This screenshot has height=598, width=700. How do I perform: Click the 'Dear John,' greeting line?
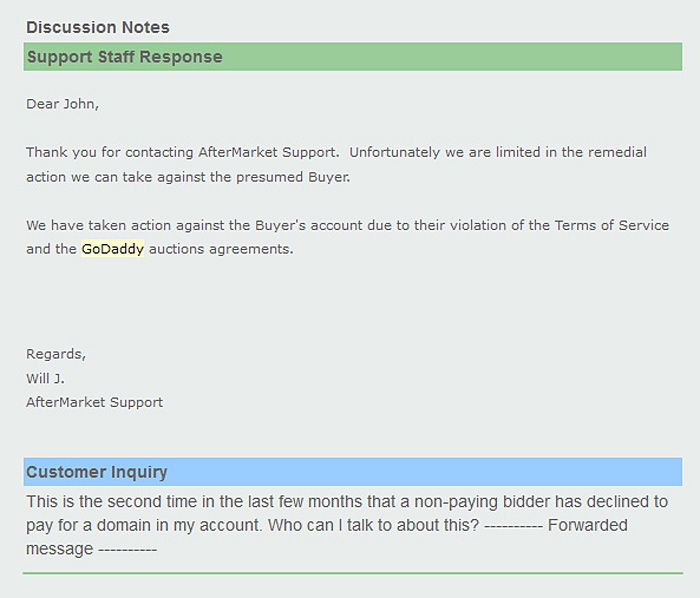click(62, 104)
